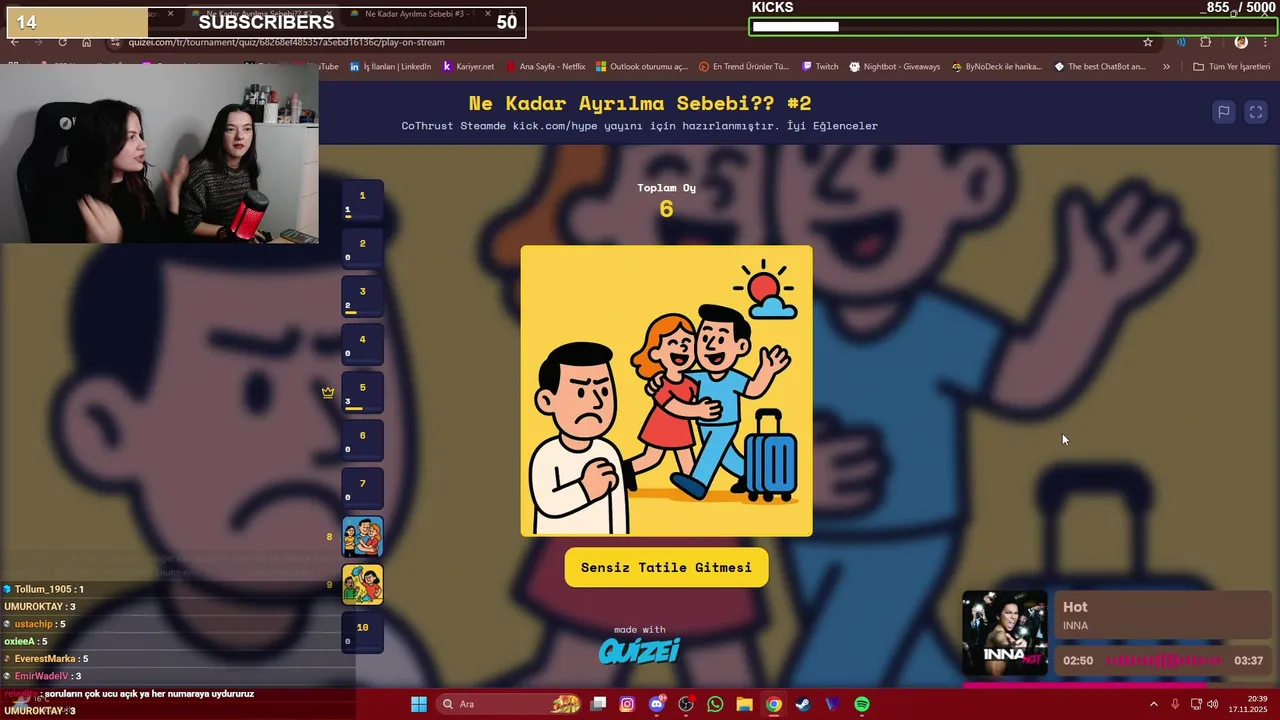Screen dimensions: 1280x720
Task: Open the thumbnail in slot 8
Action: click(x=363, y=537)
